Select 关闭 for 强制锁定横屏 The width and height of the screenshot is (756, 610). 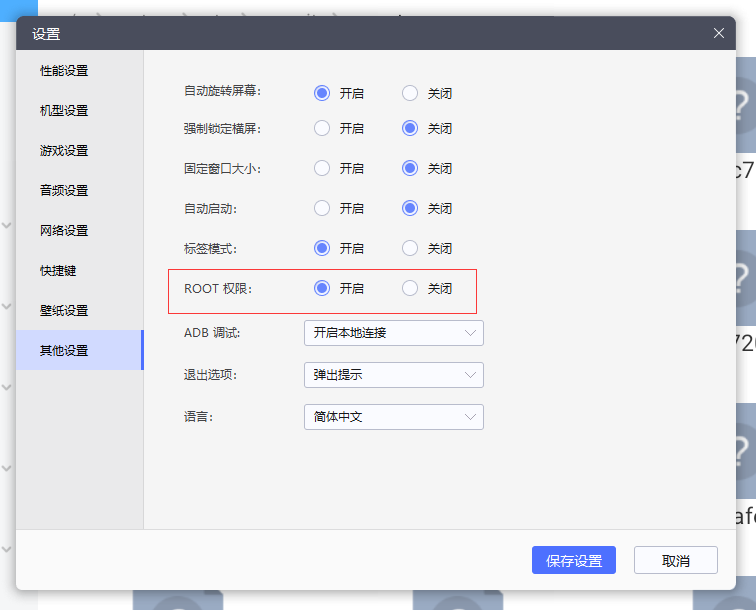(x=410, y=128)
